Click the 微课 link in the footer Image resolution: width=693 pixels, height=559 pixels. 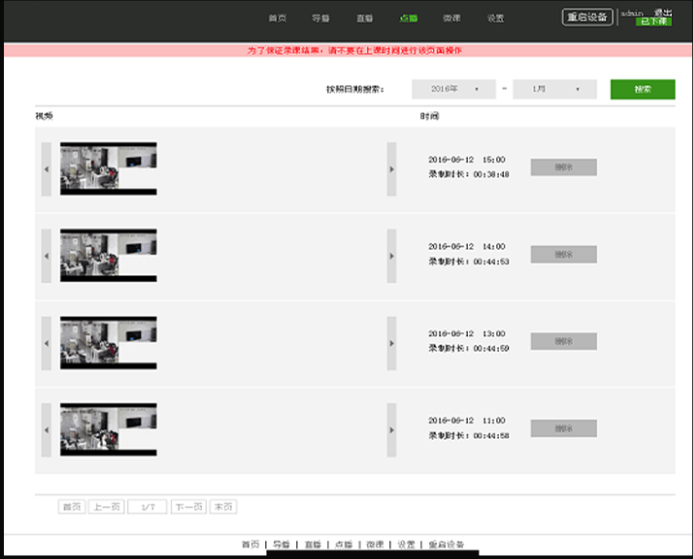pyautogui.click(x=375, y=544)
